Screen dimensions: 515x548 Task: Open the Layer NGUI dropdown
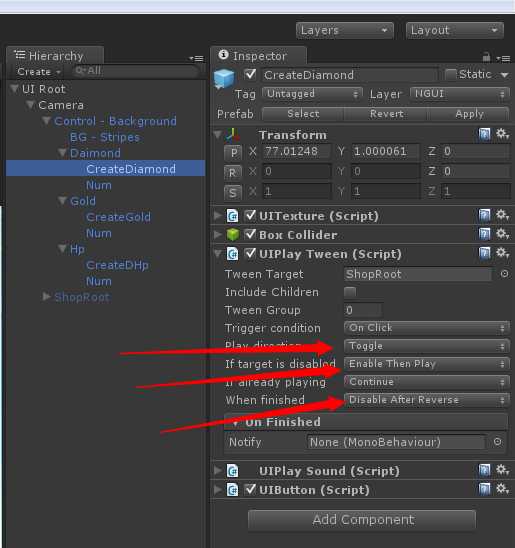459,94
